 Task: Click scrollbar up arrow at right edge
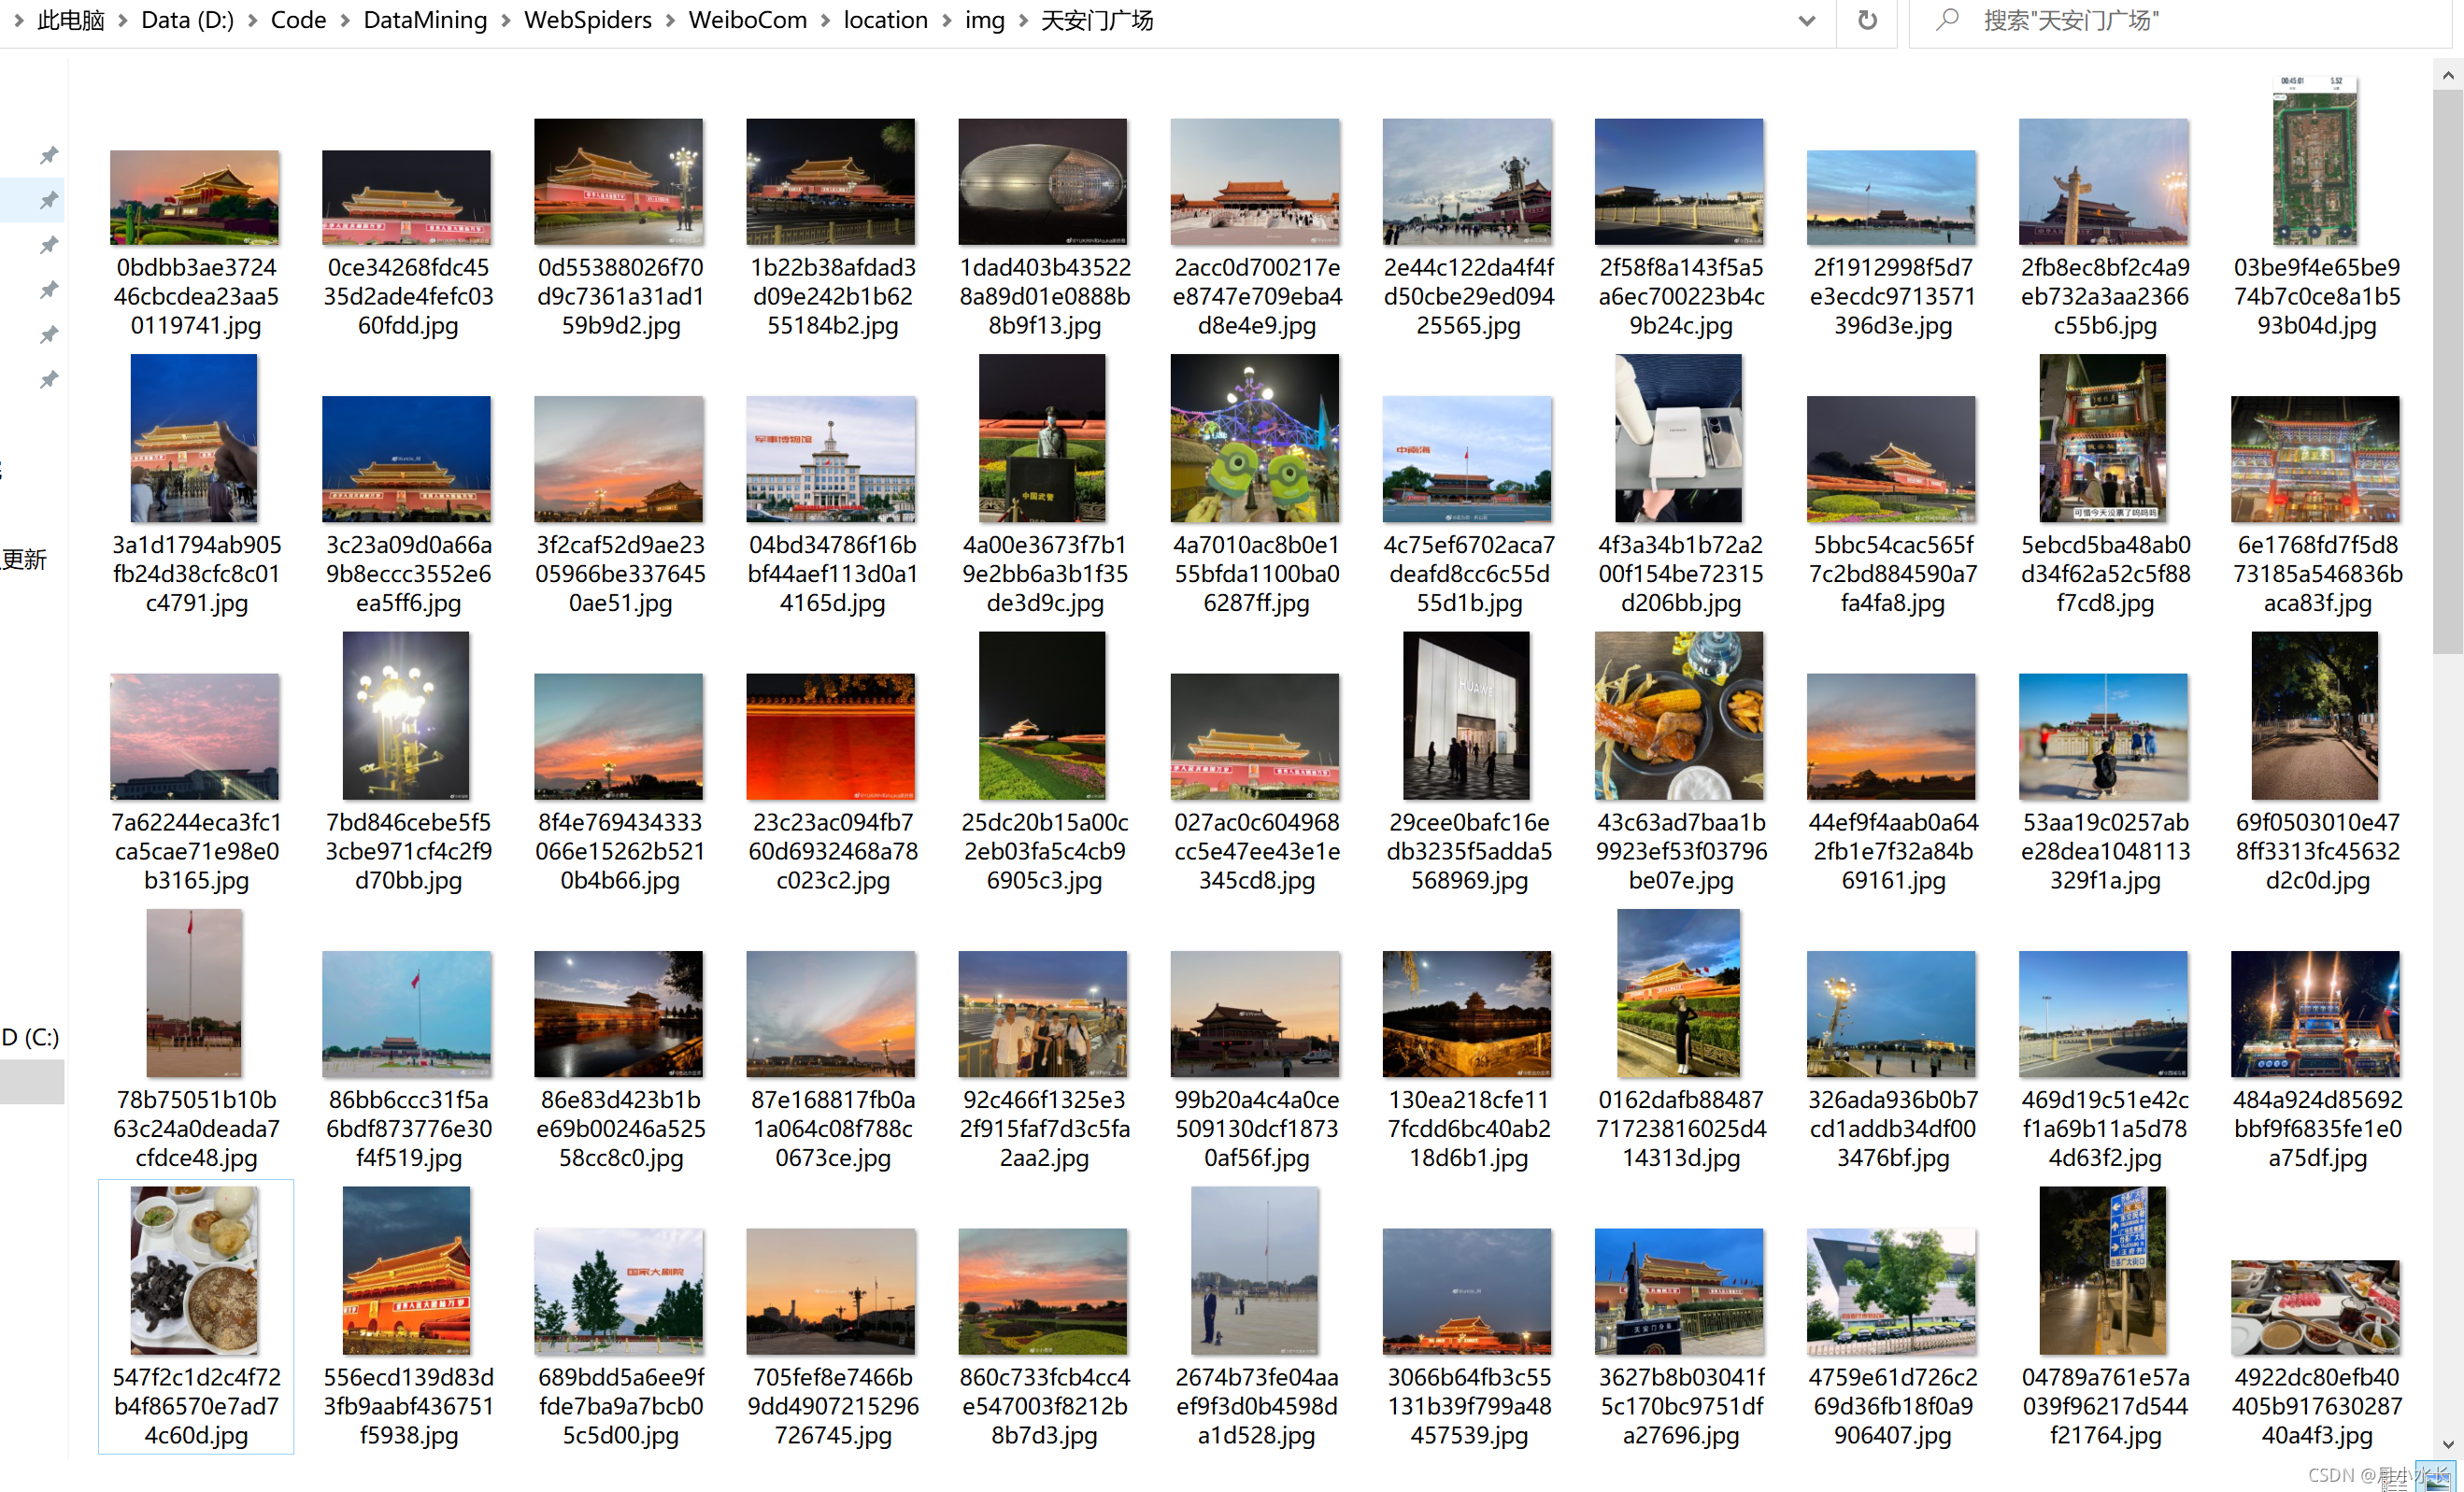tap(2447, 75)
